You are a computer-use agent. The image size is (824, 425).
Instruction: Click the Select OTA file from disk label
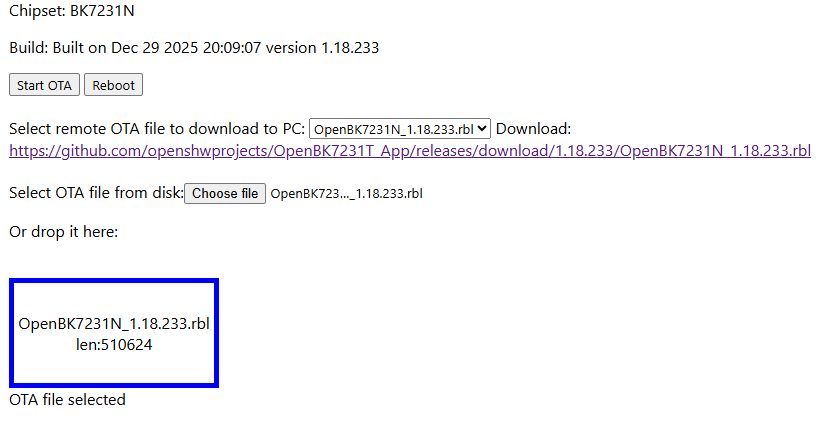coord(96,193)
